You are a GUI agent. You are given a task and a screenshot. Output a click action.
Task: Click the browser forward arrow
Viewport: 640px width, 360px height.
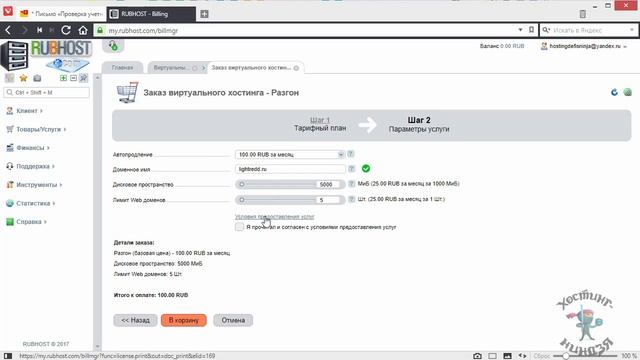pyautogui.click(x=24, y=30)
